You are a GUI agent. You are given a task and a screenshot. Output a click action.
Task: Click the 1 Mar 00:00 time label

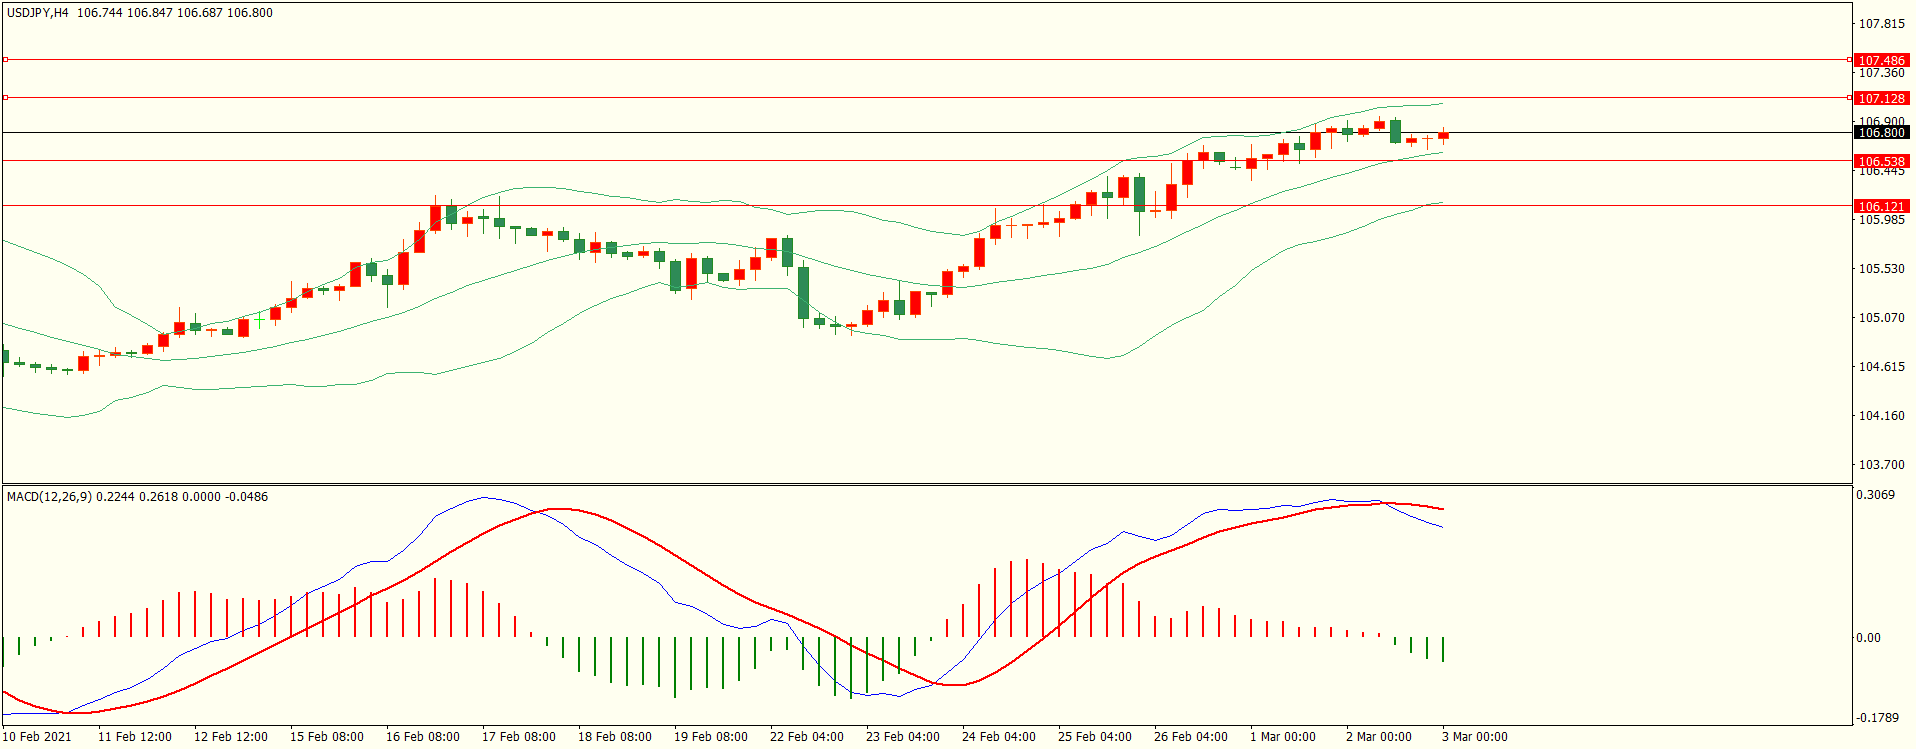pyautogui.click(x=1282, y=737)
